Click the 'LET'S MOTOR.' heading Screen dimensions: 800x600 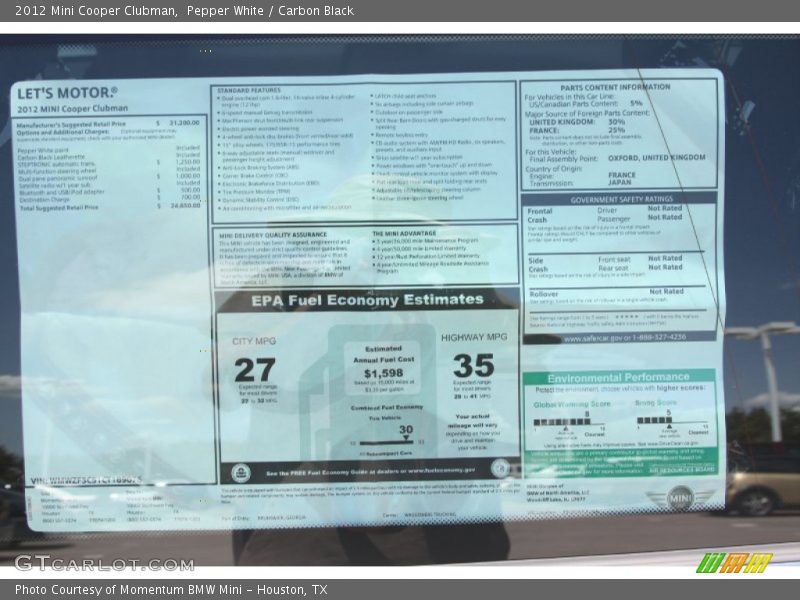click(67, 93)
